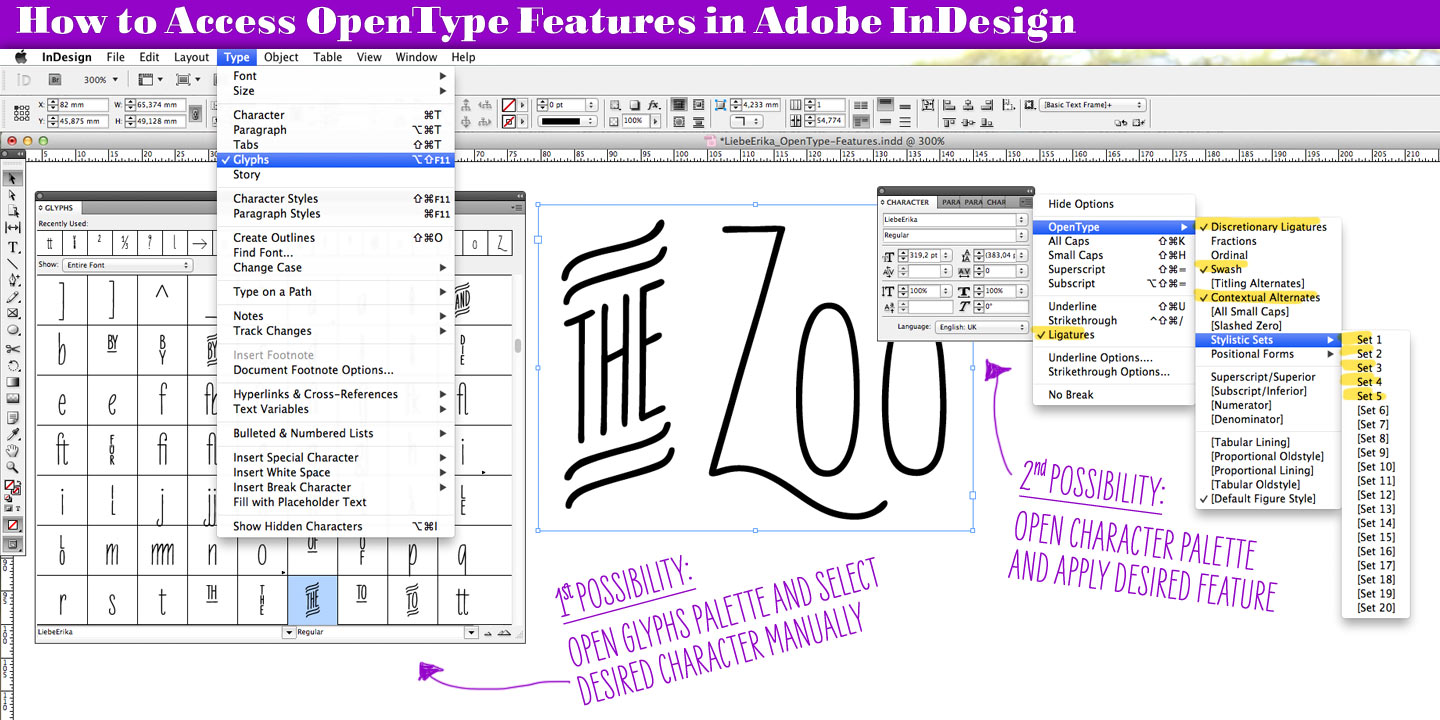Select the Pen tool
The width and height of the screenshot is (1440, 720).
click(13, 280)
